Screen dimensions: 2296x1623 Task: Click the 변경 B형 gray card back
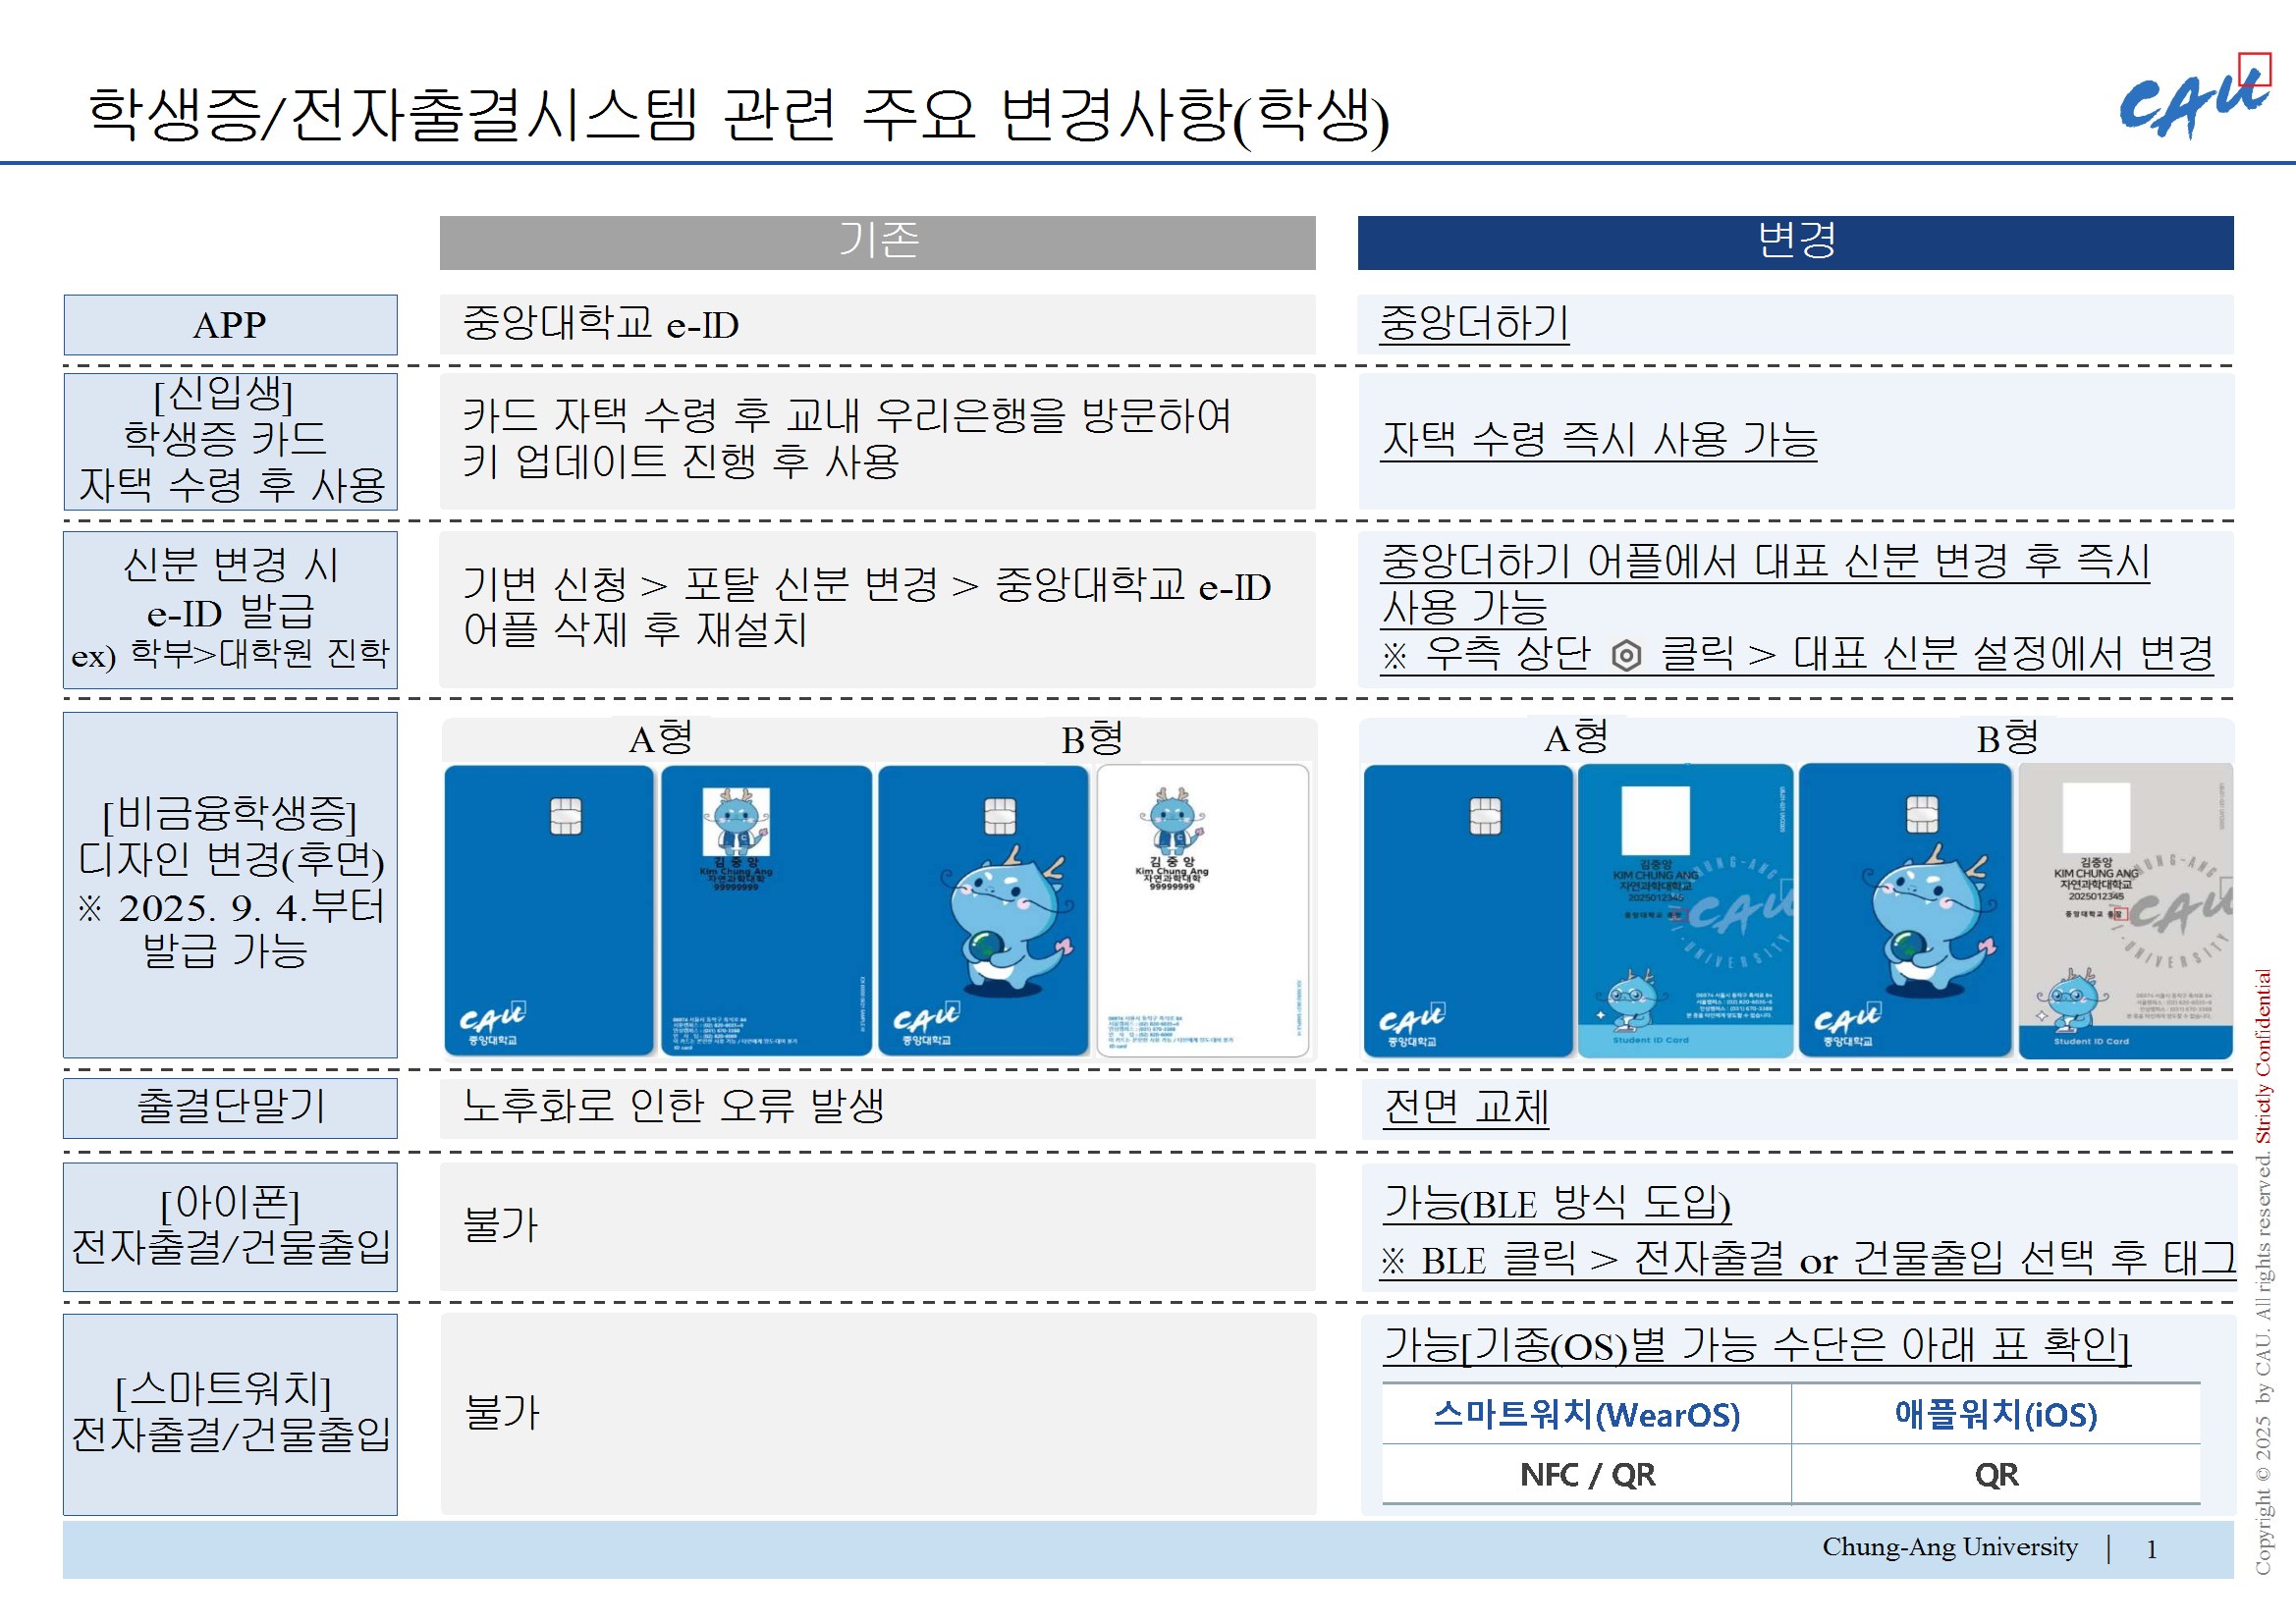click(2125, 911)
